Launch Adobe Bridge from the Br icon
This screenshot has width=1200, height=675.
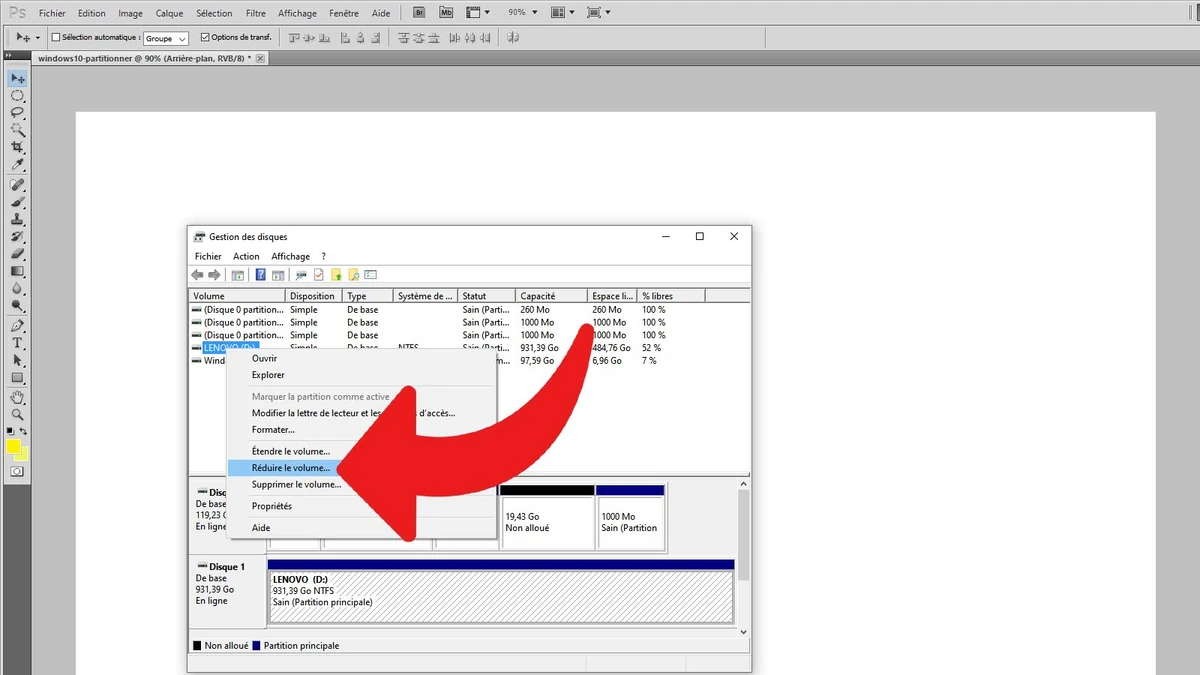pyautogui.click(x=417, y=13)
